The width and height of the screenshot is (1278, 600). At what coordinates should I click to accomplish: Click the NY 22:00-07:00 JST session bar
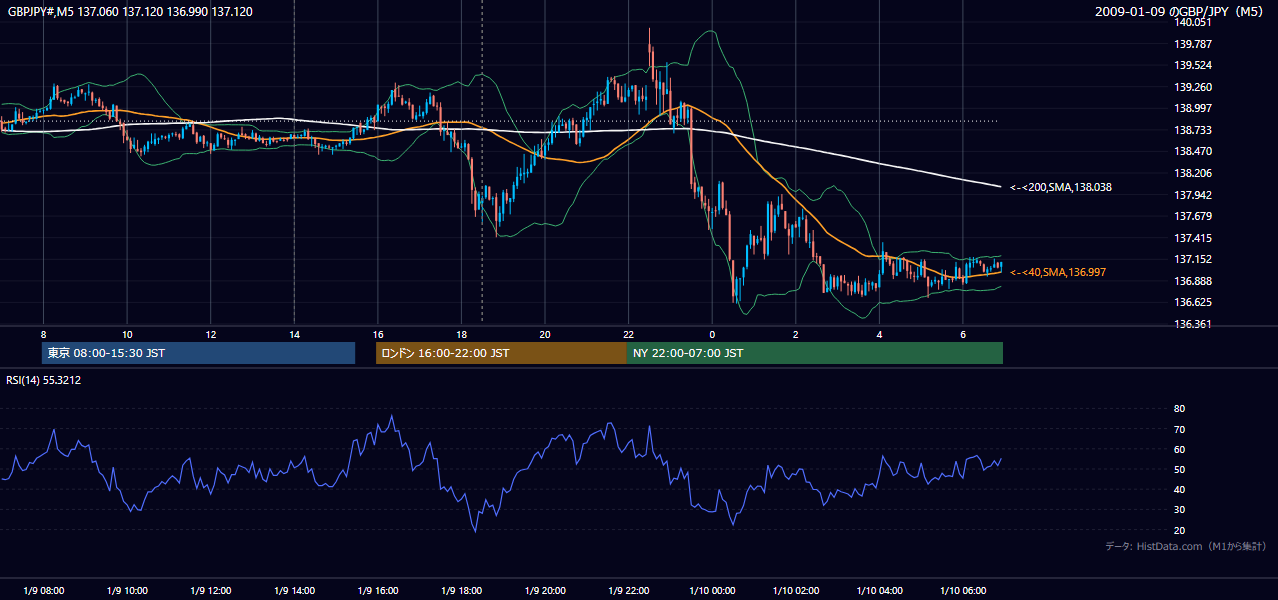click(x=815, y=353)
